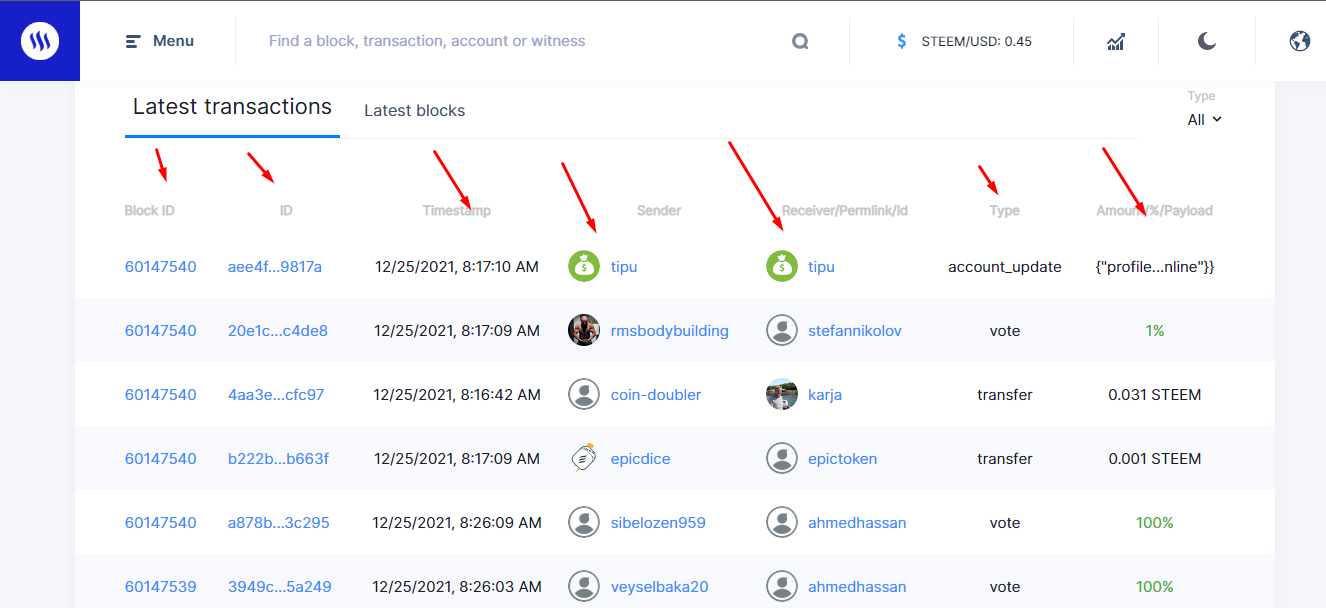Open transaction aee4f...9817a
Screen dimensions: 1326x608
[275, 267]
